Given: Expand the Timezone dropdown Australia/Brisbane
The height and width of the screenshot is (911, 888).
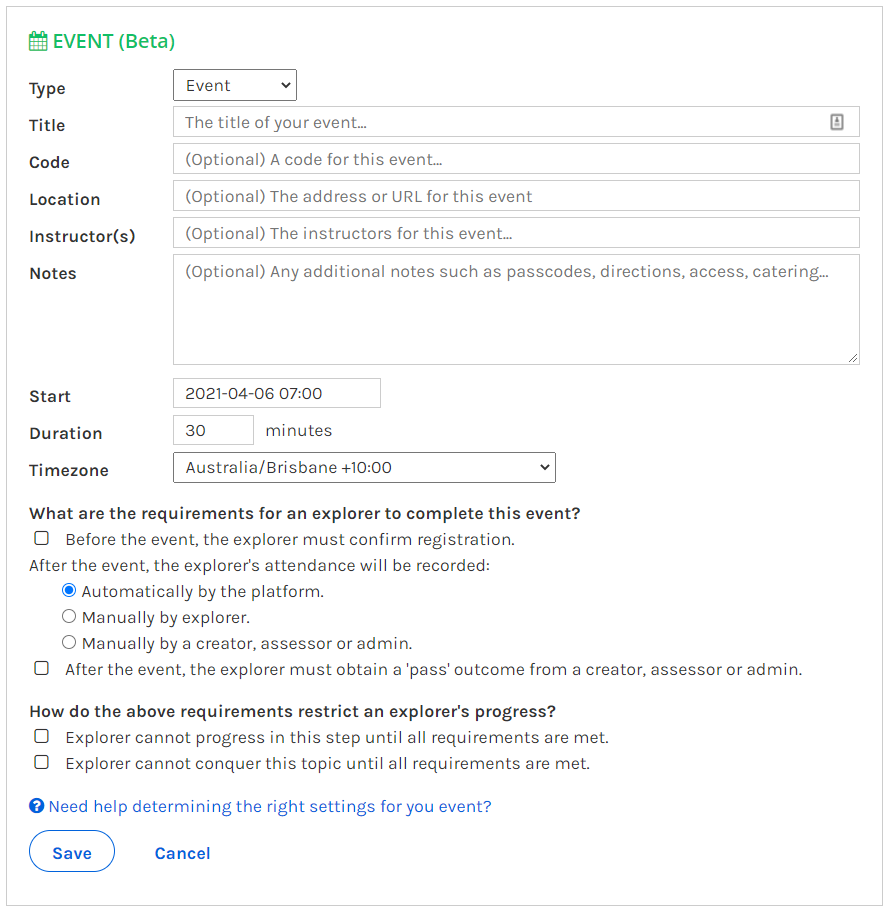Looking at the screenshot, I should [x=364, y=468].
